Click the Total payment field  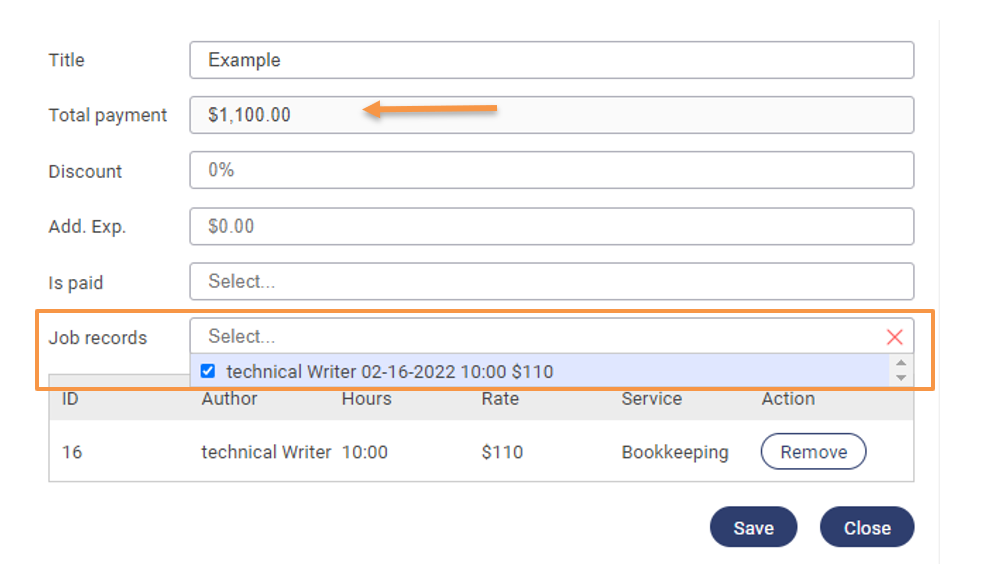tap(551, 115)
